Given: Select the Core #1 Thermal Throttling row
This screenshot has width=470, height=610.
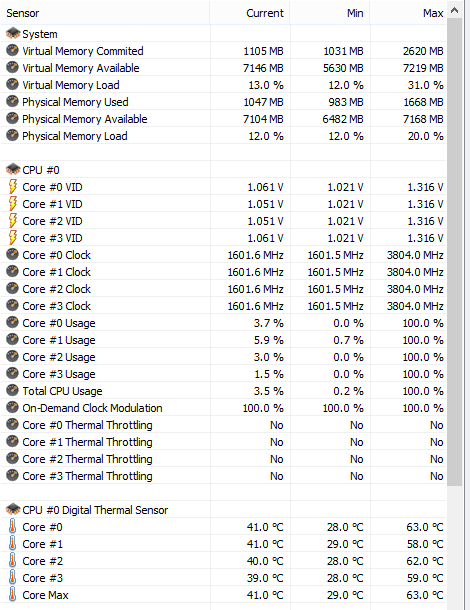Looking at the screenshot, I should tap(223, 442).
